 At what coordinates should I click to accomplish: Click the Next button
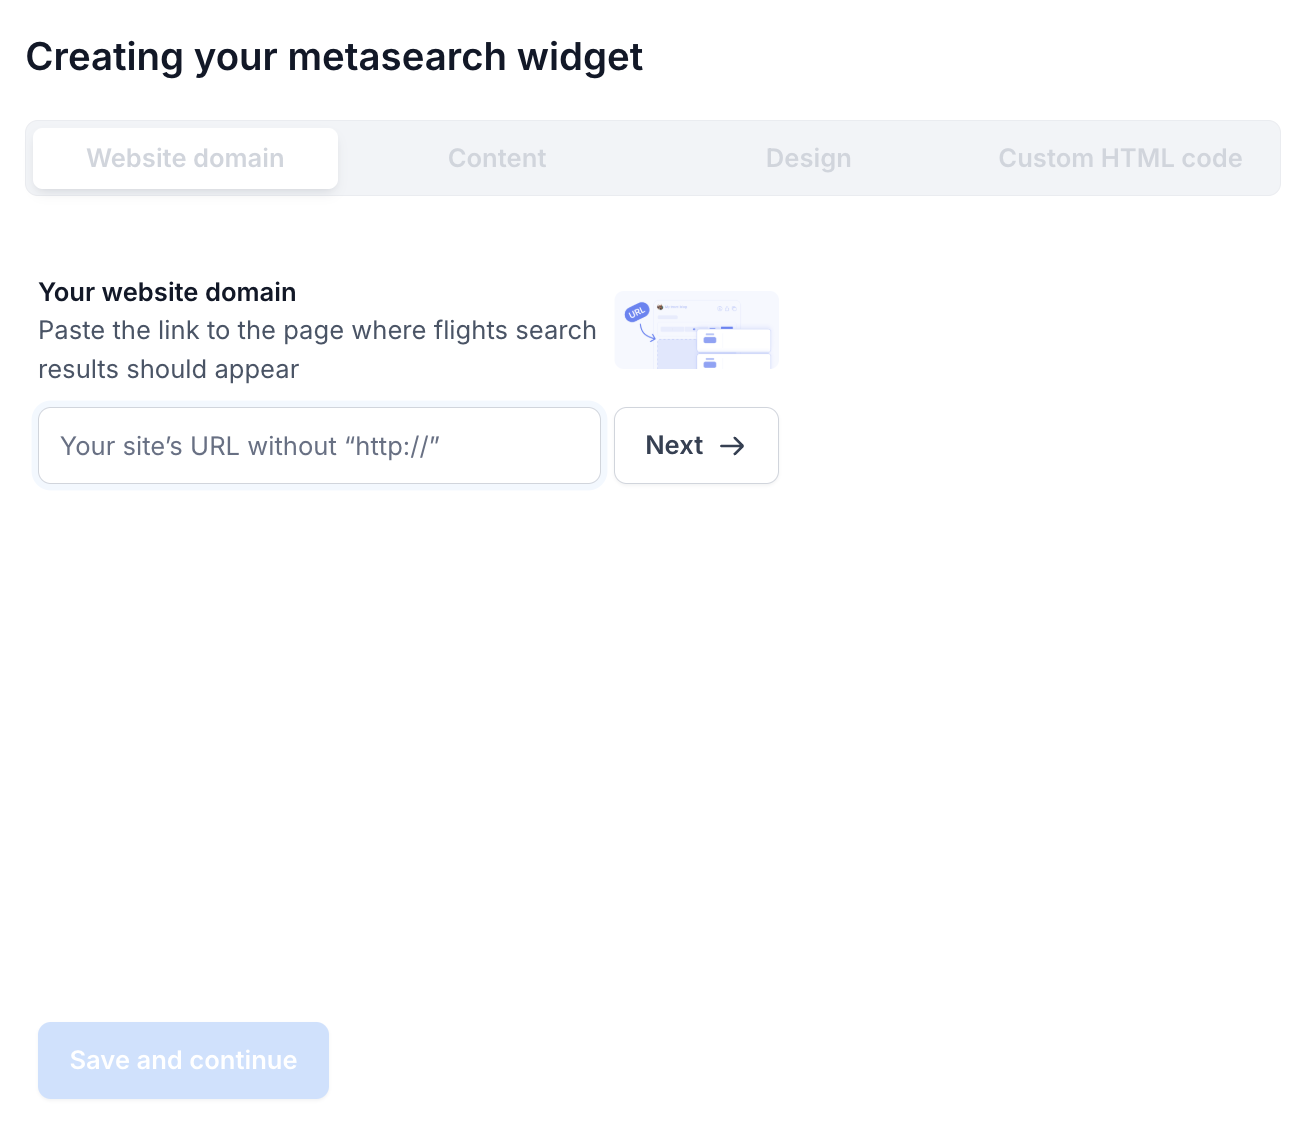pos(696,445)
